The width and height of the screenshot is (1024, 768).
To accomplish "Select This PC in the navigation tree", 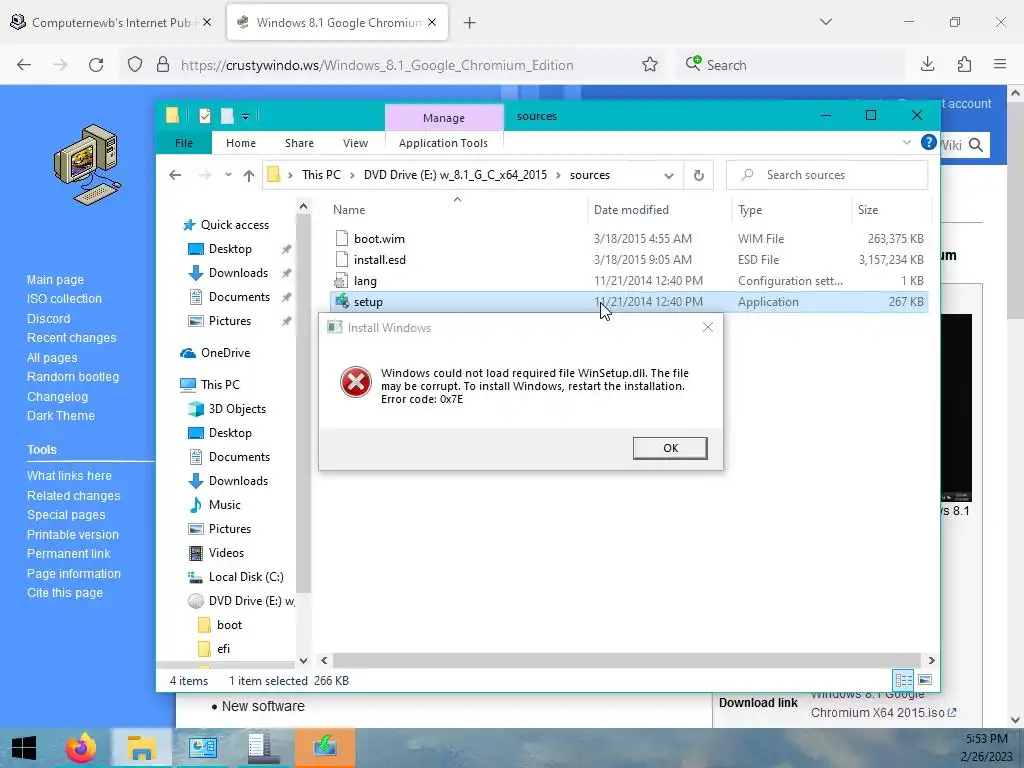I will [x=219, y=385].
